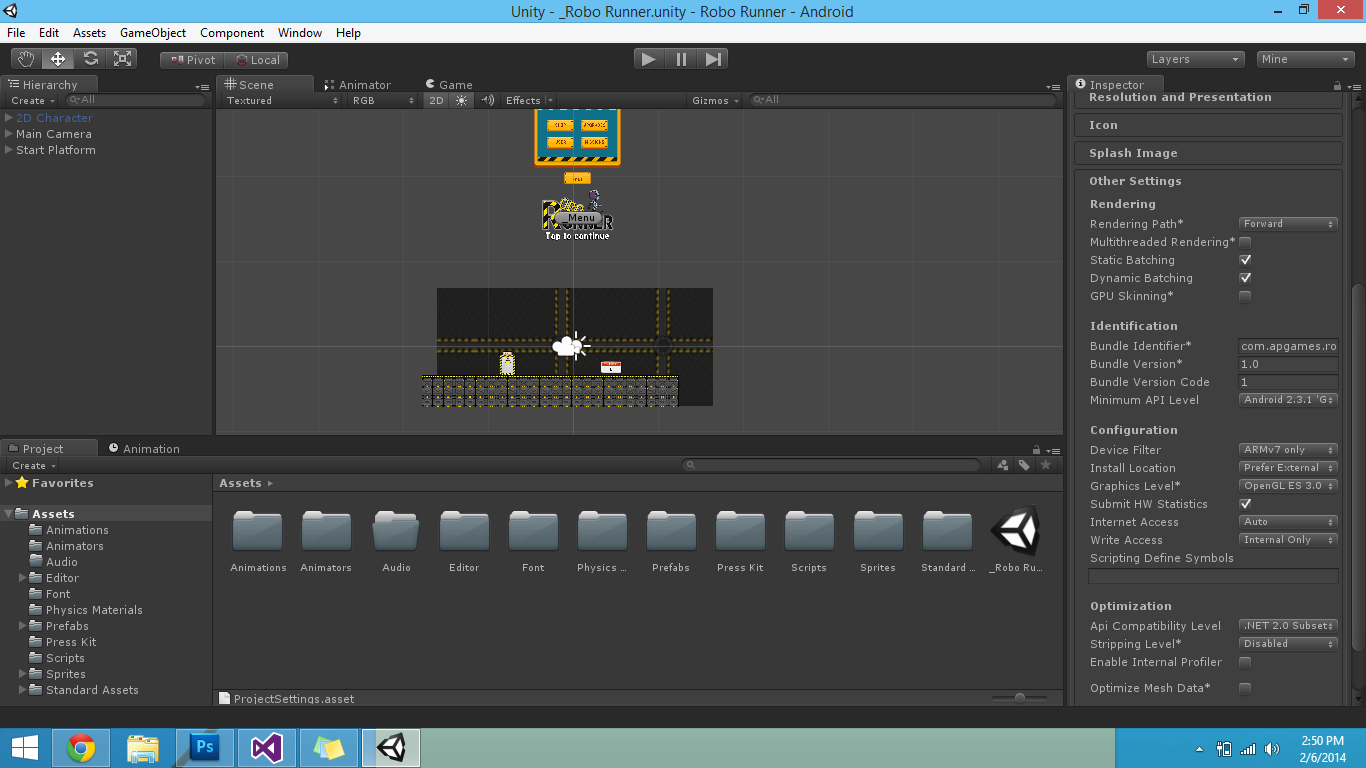The width and height of the screenshot is (1366, 768).
Task: Uncheck Submit HW Statistics
Action: (x=1245, y=504)
